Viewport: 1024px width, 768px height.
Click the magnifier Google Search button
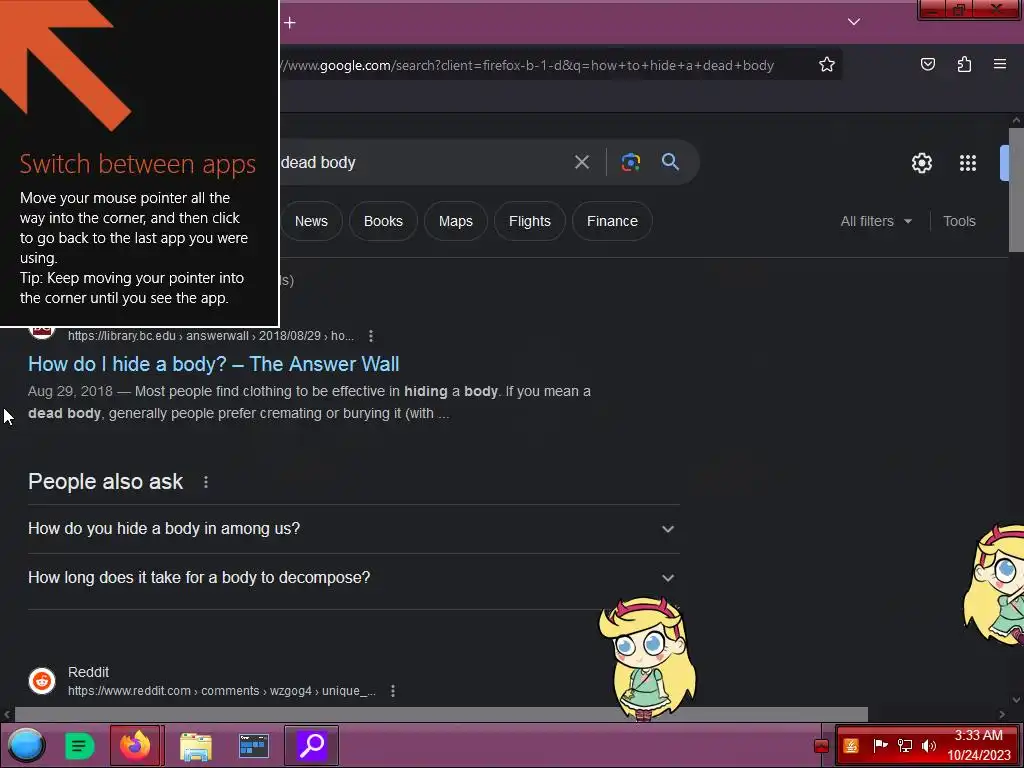670,162
